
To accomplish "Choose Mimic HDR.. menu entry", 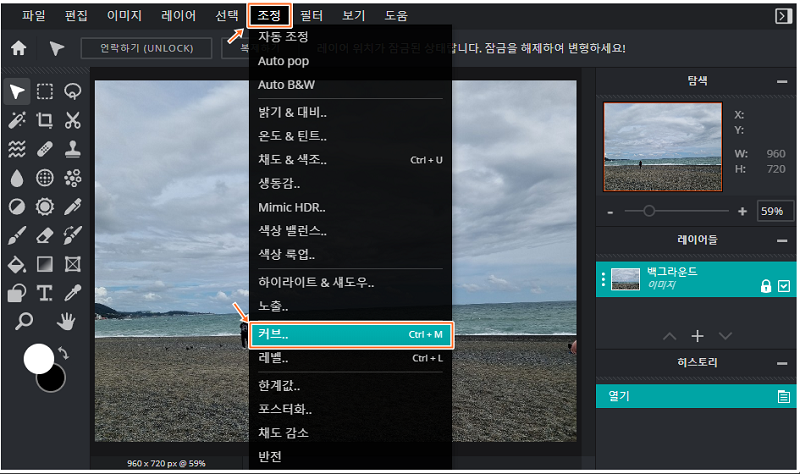I will tap(351, 208).
